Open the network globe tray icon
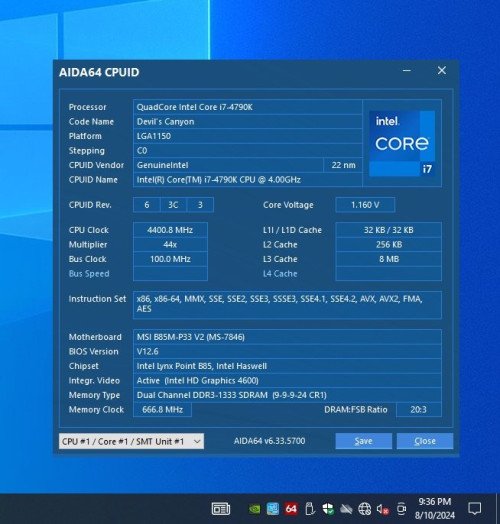The image size is (500, 524). [x=364, y=509]
